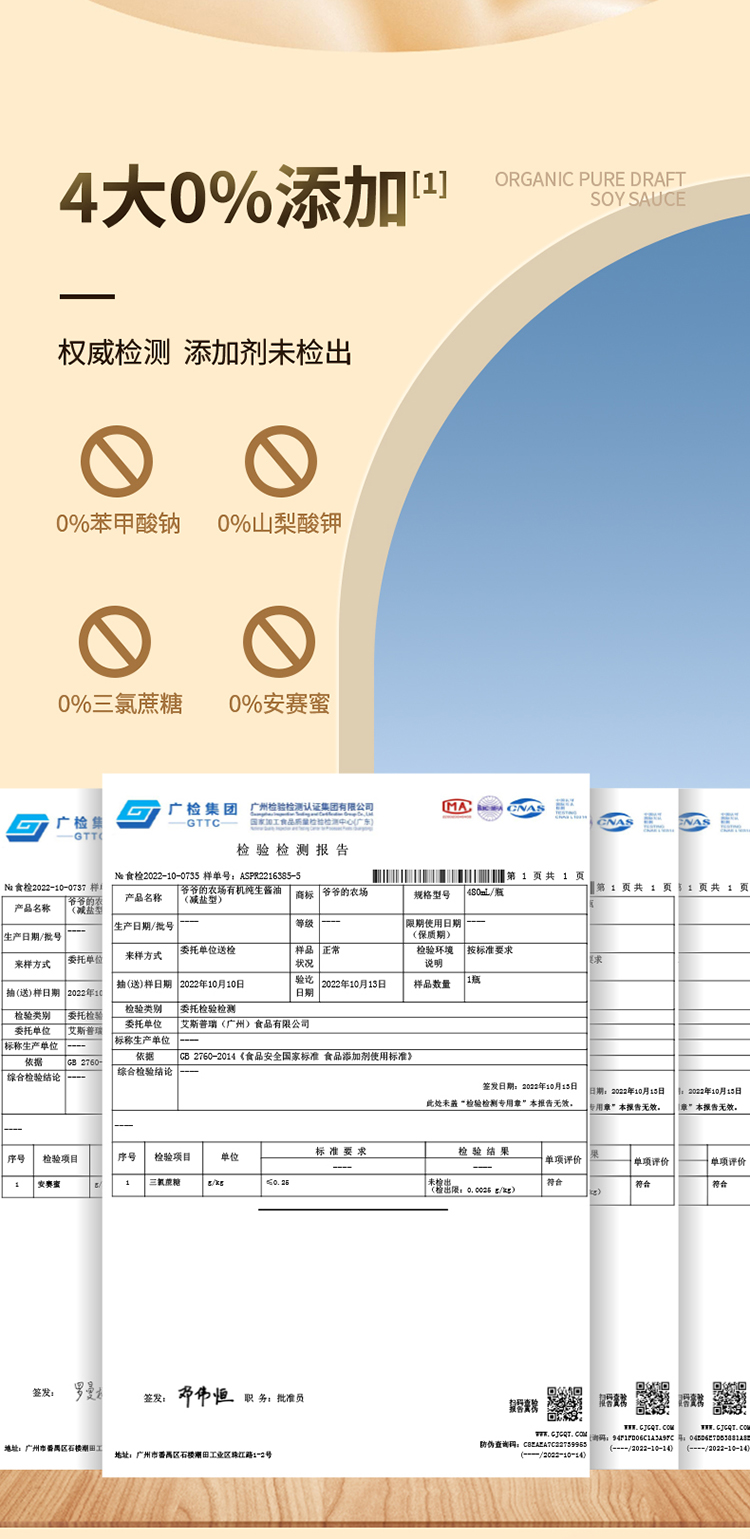The image size is (750, 1539).
Task: Click the 广州检验检测认证集团有限公司 header name
Action: (x=311, y=806)
